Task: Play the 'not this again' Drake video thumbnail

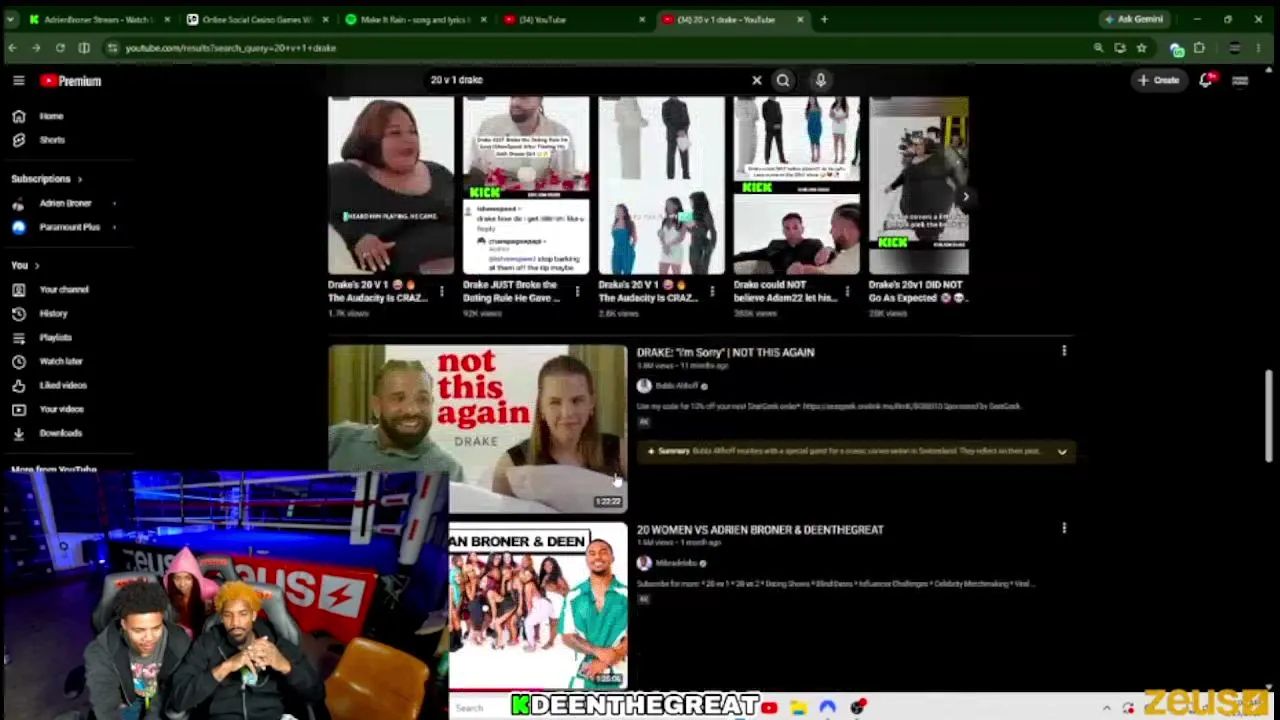Action: (477, 428)
